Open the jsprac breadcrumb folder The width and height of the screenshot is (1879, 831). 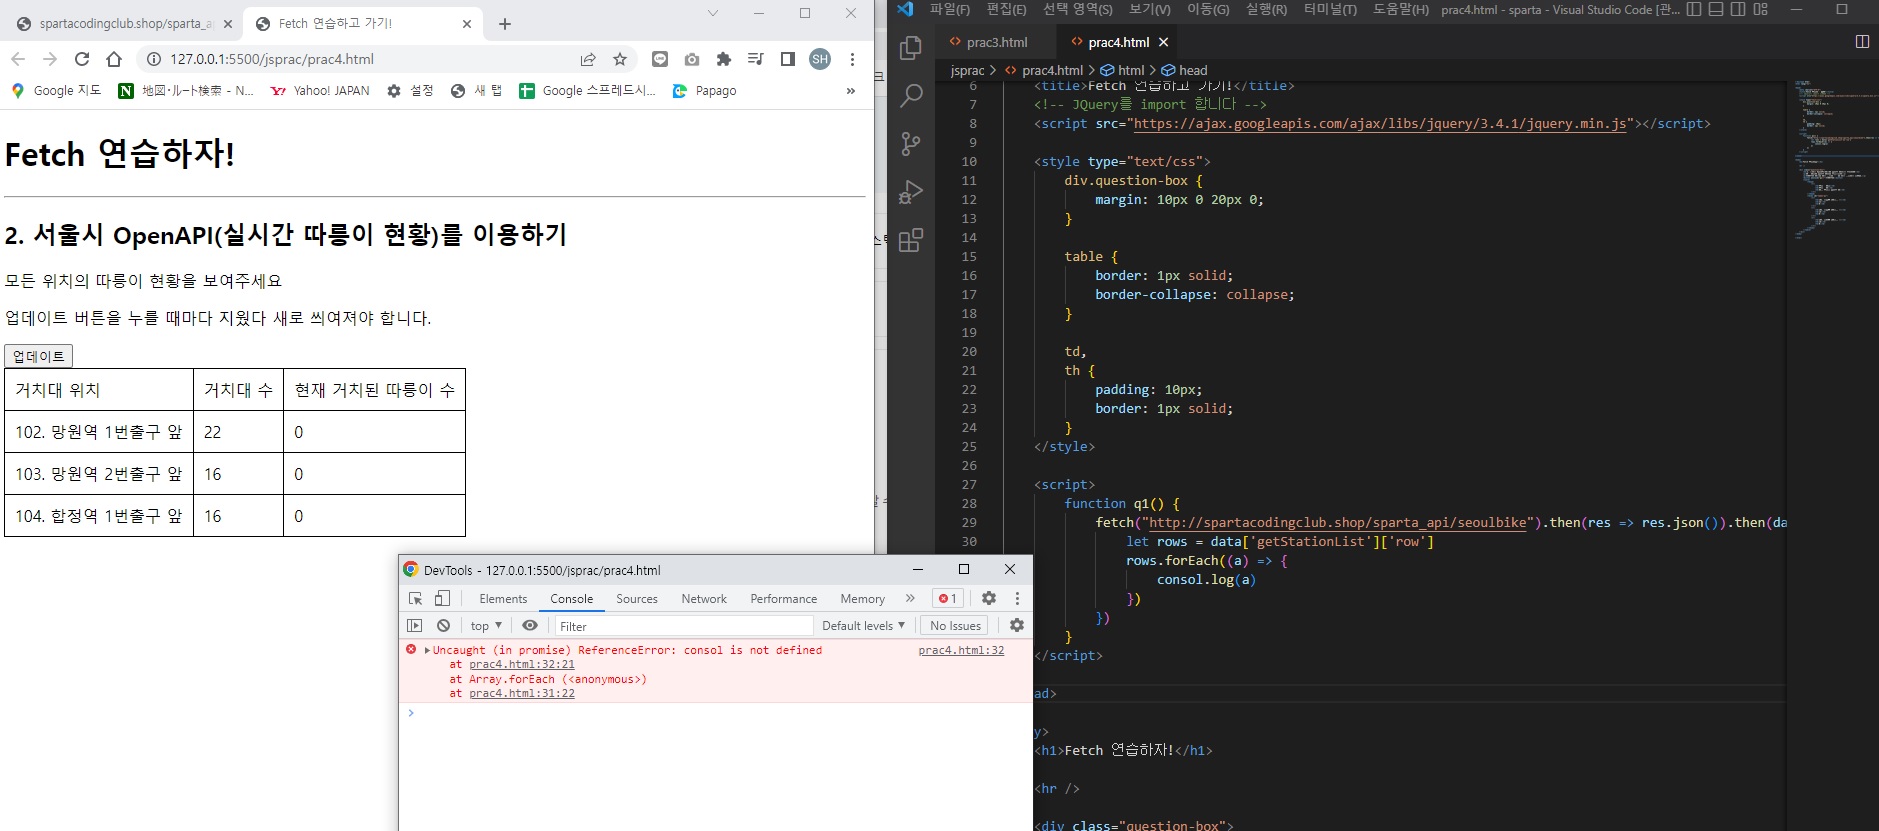point(967,70)
